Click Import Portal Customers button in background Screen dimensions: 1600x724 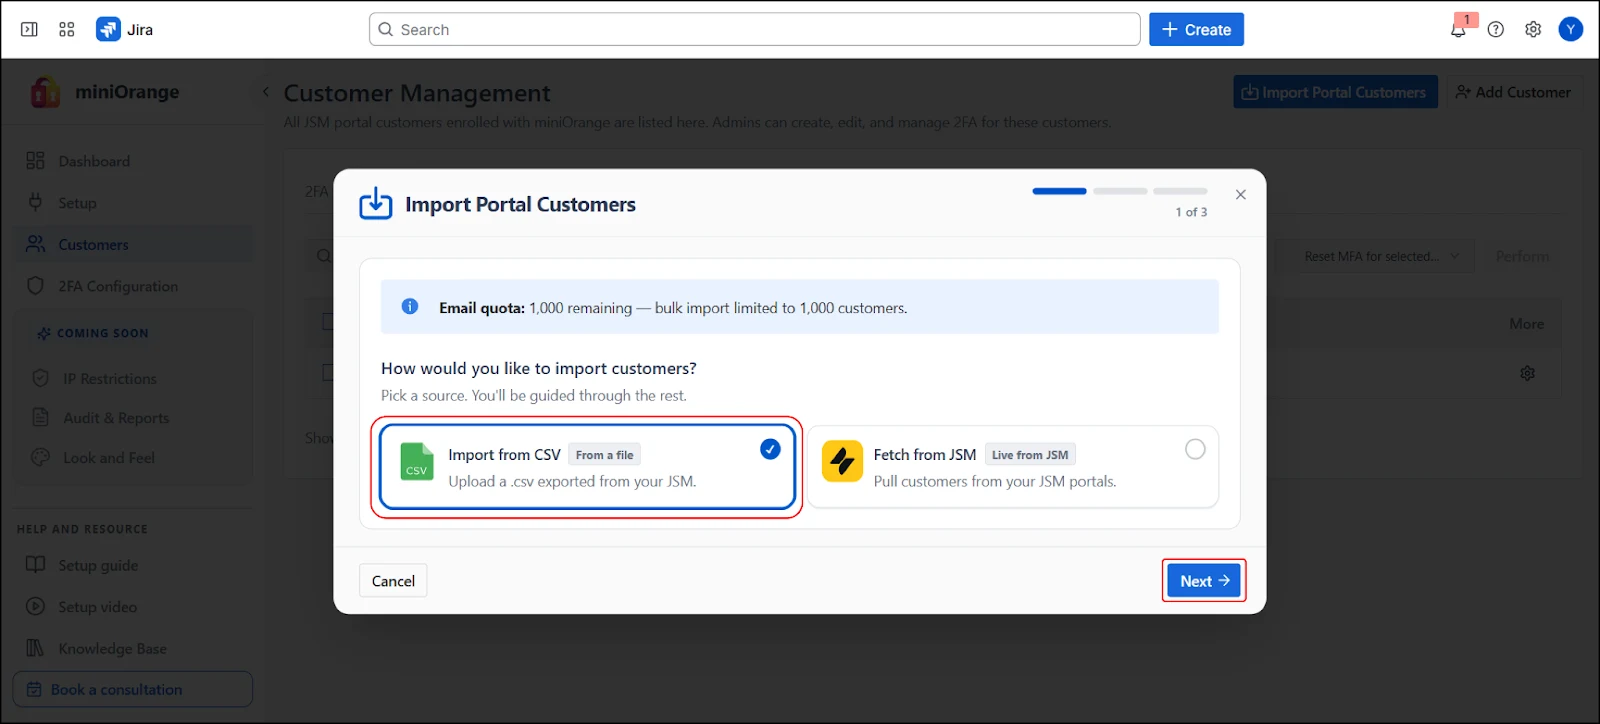point(1335,92)
